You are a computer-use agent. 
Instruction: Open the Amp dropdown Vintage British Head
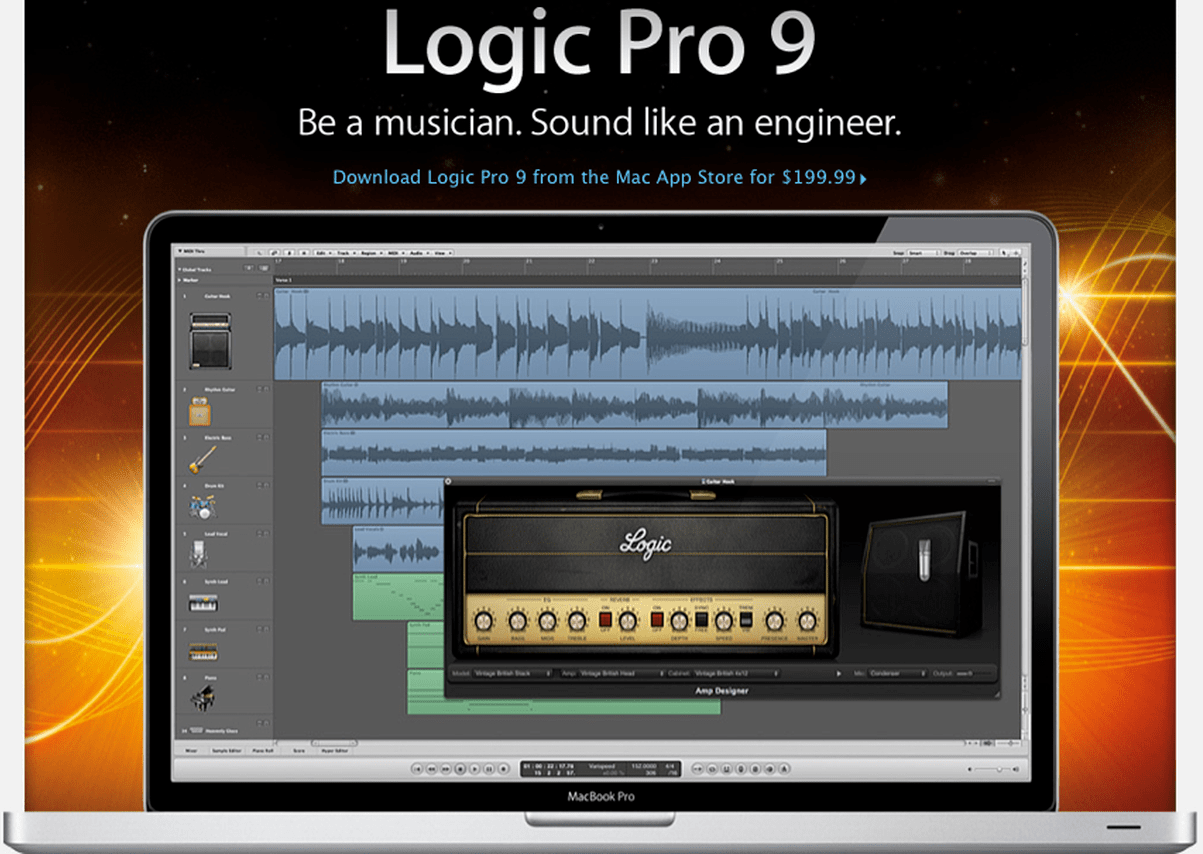pos(622,674)
